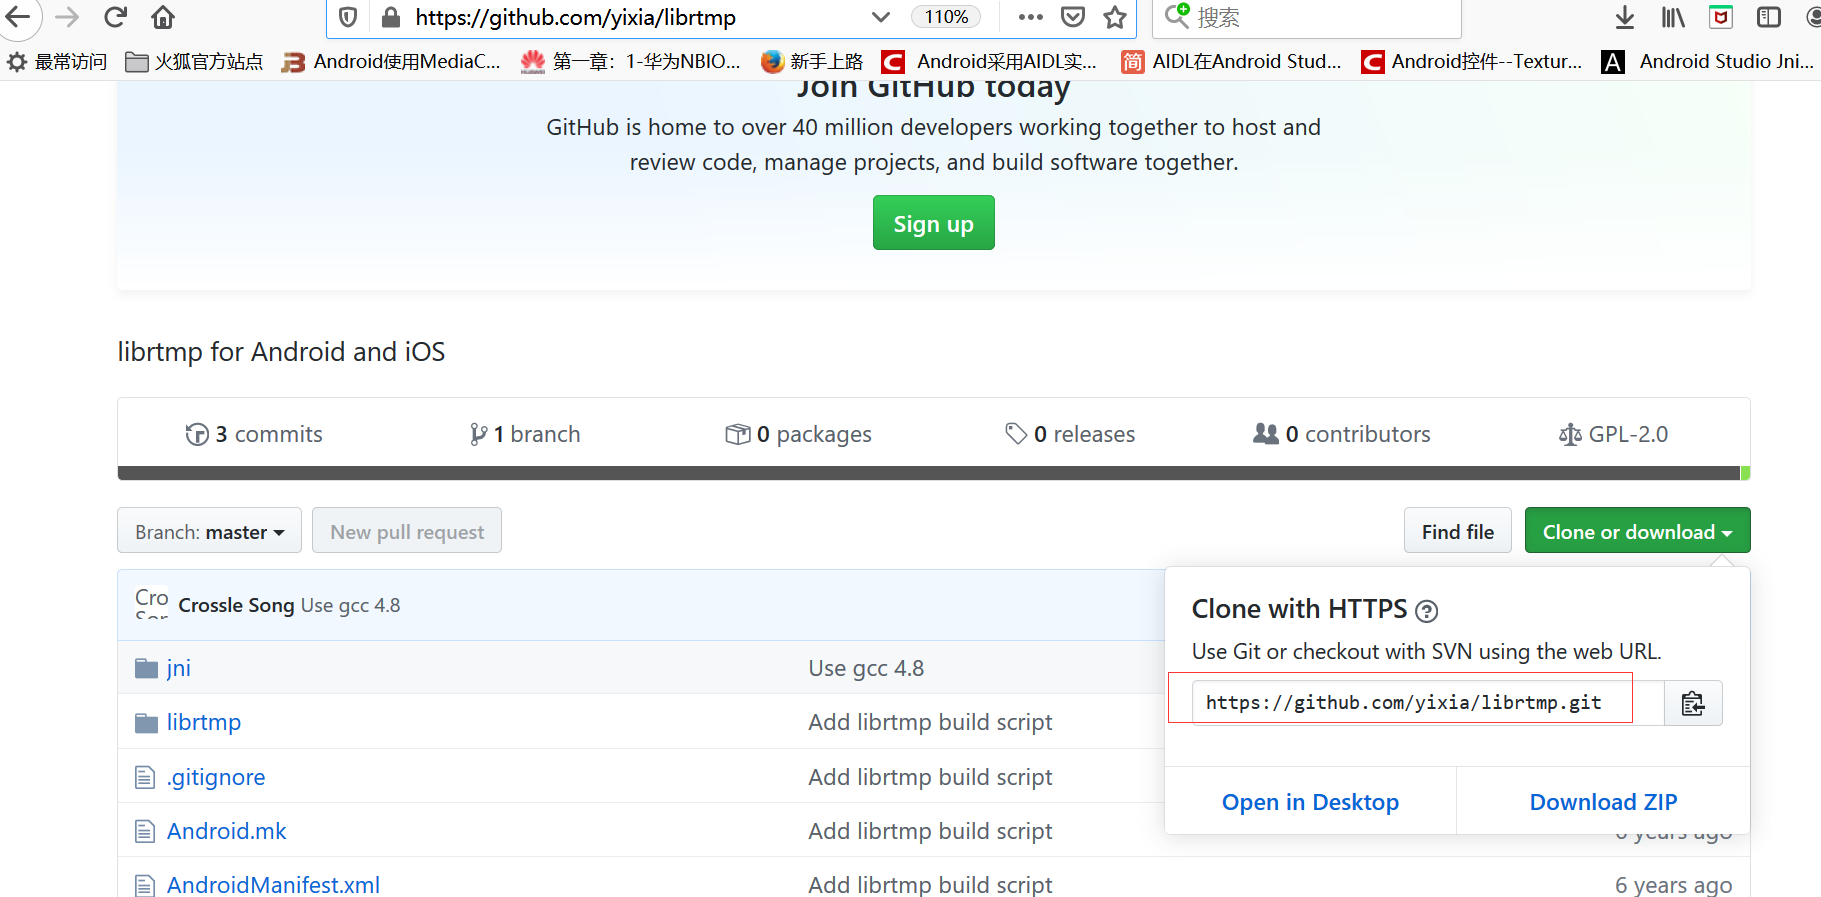Reload the current GitHub page
The width and height of the screenshot is (1821, 897).
click(116, 17)
